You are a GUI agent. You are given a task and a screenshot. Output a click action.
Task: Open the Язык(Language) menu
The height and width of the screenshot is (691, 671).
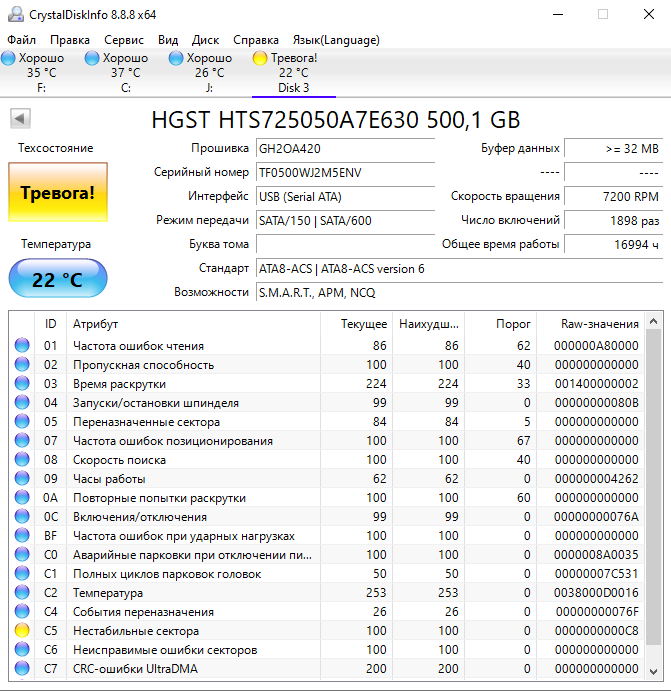click(x=336, y=40)
